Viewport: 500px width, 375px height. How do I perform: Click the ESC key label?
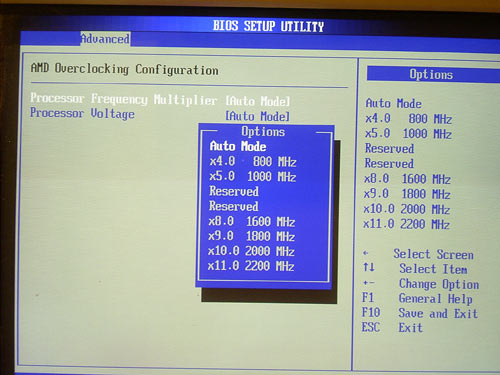pyautogui.click(x=371, y=327)
